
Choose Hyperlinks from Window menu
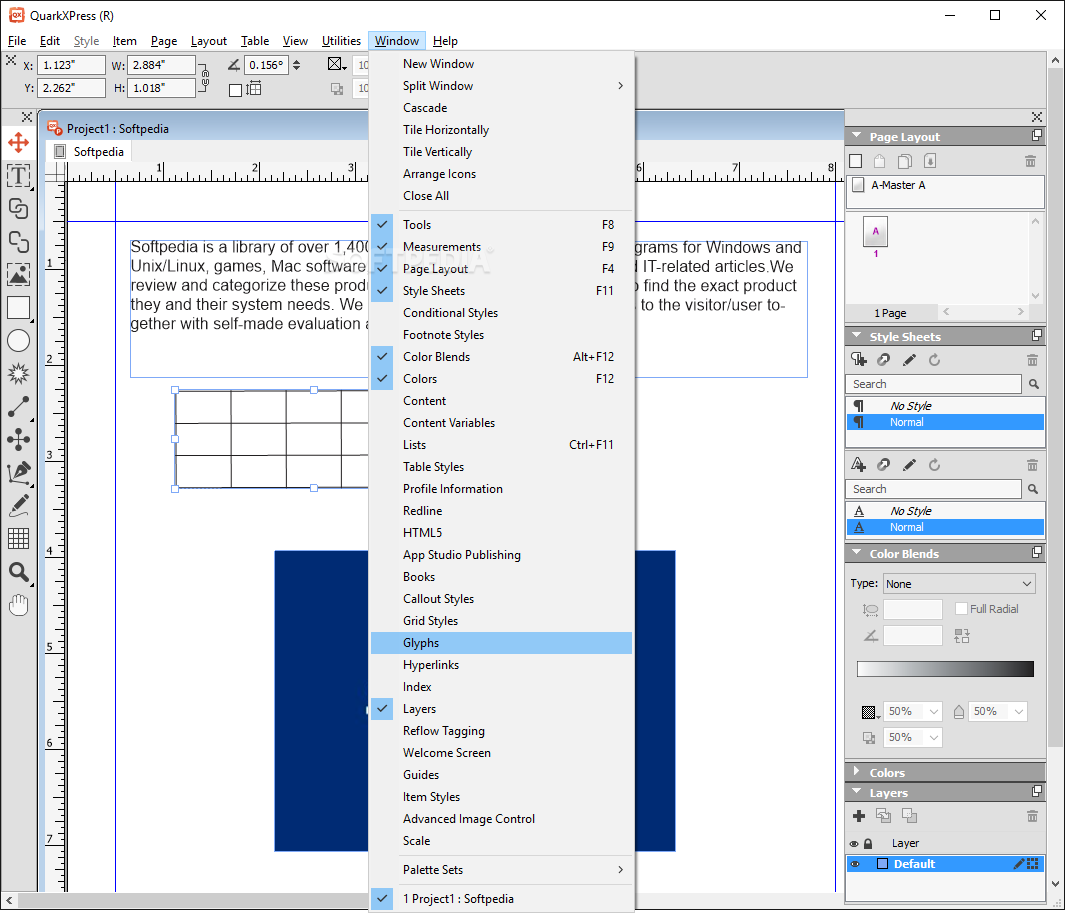tap(501, 665)
